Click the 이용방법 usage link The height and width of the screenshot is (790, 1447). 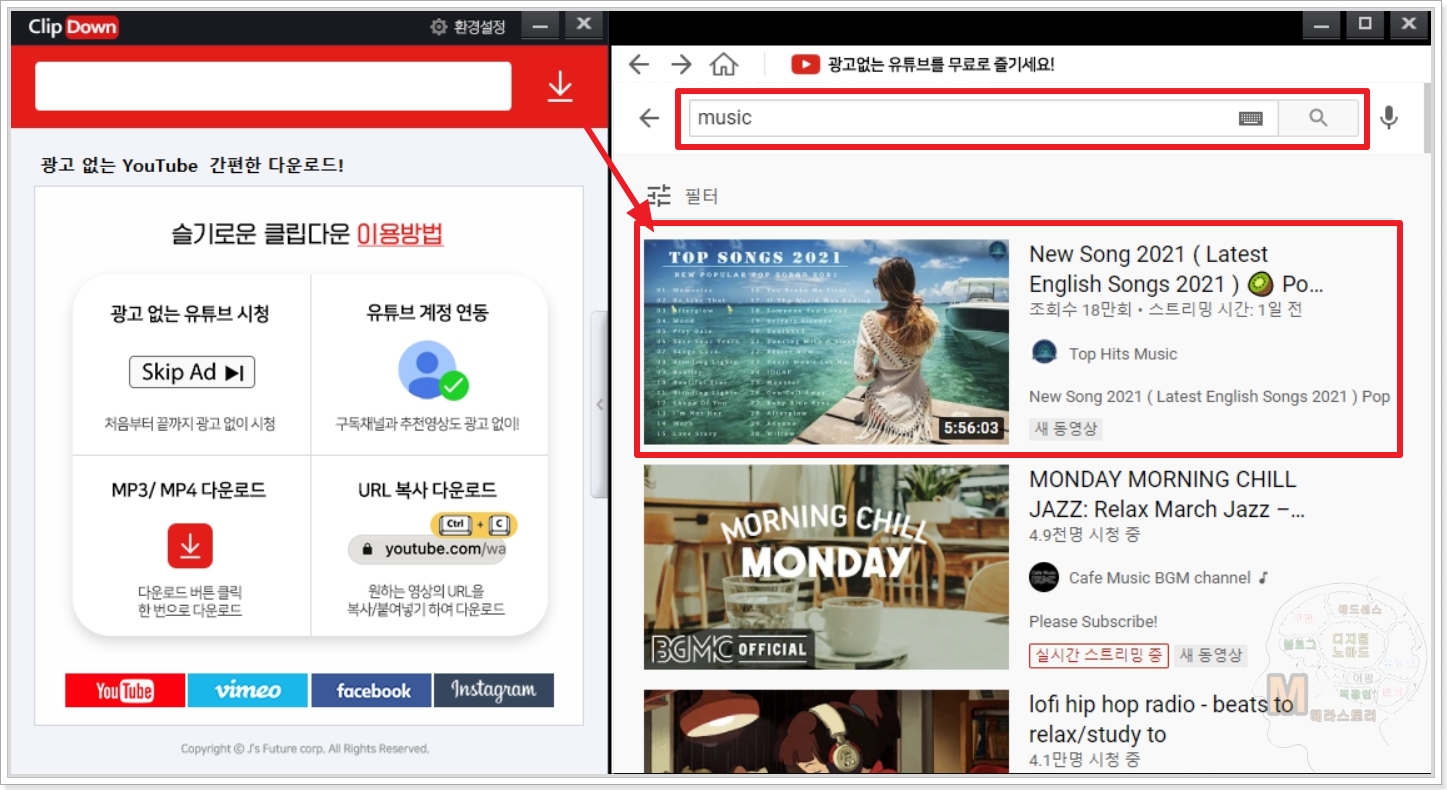coord(400,234)
